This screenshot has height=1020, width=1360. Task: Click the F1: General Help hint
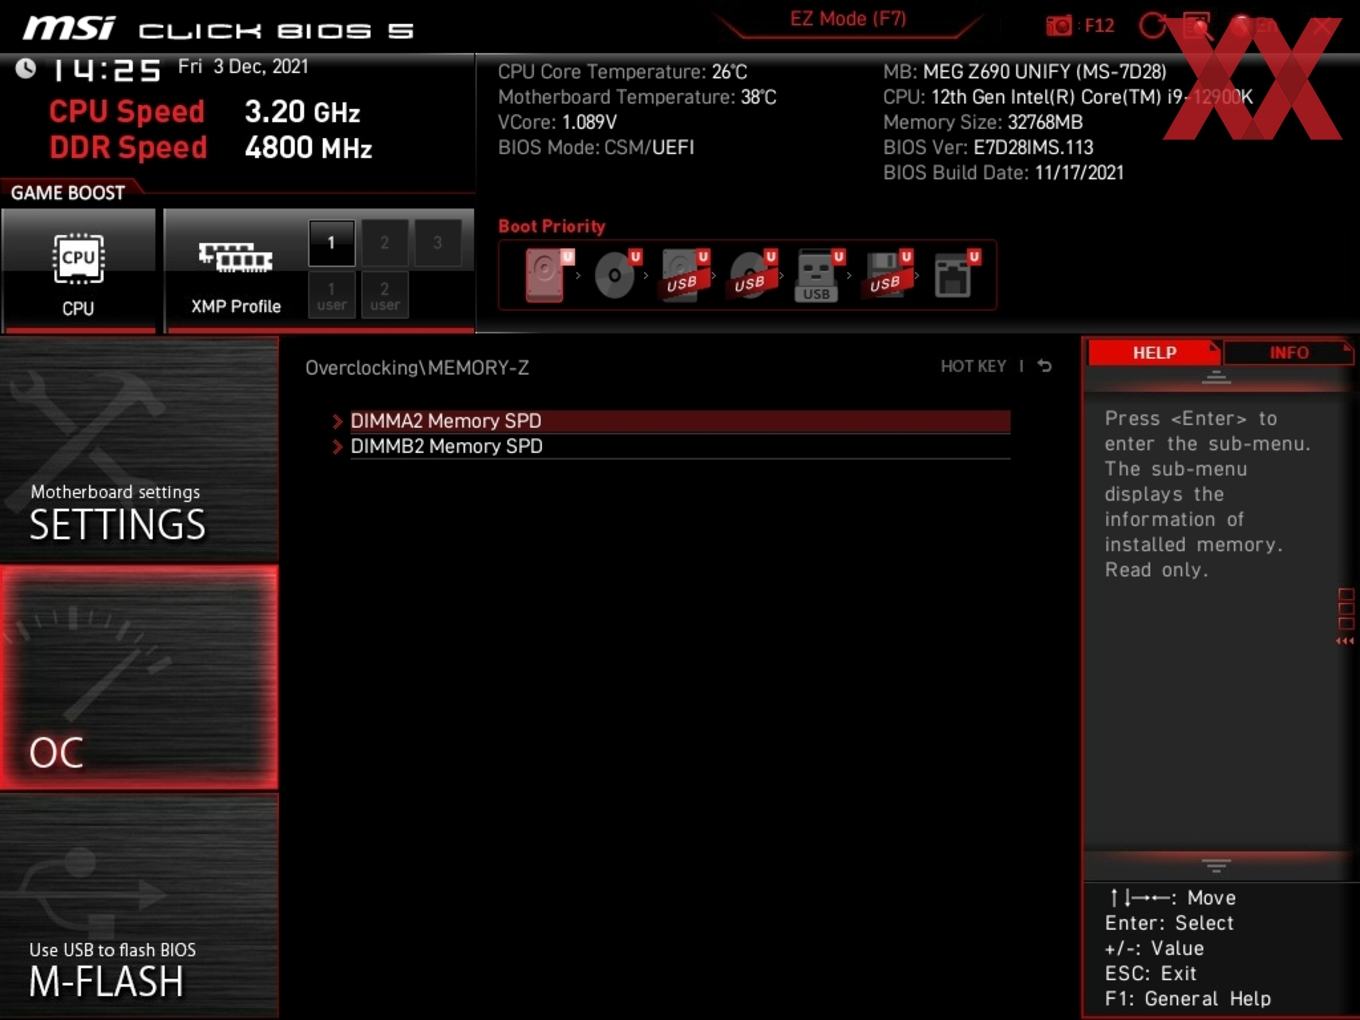1188,998
